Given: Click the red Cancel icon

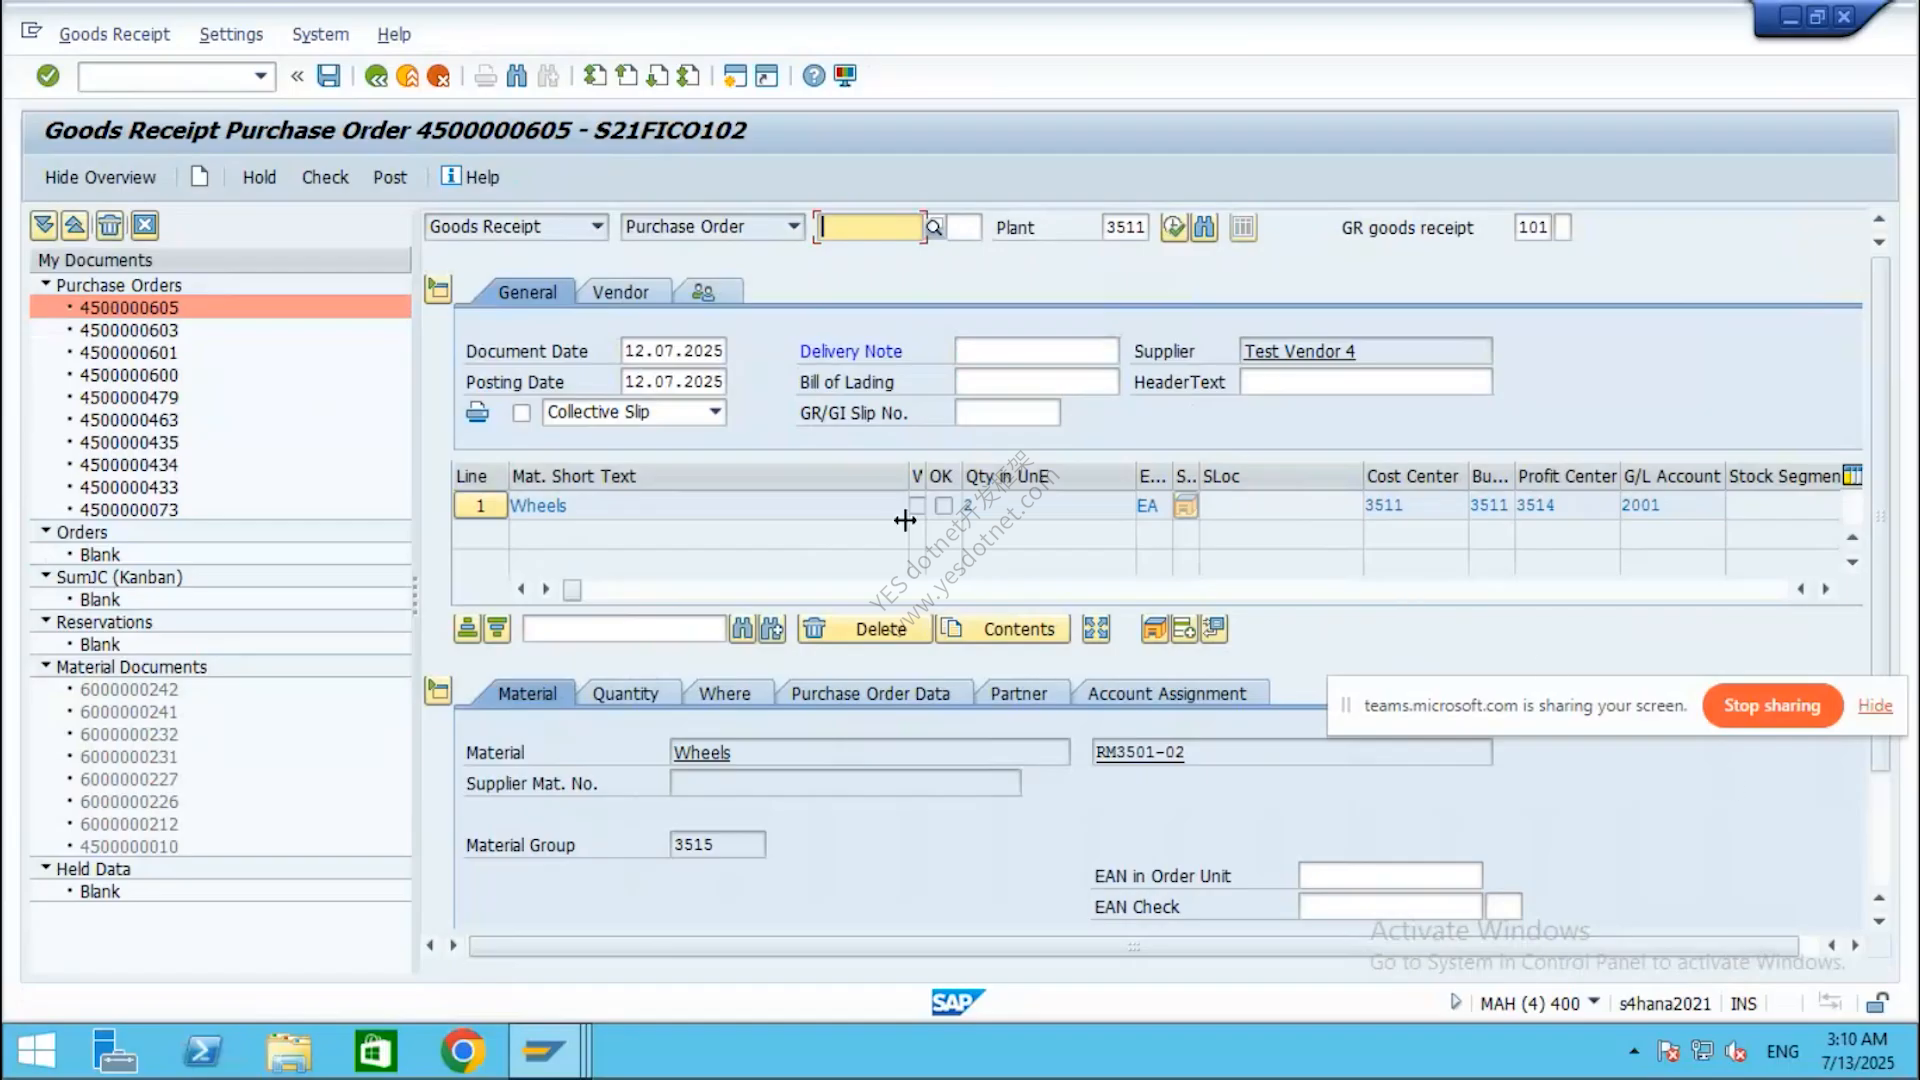Looking at the screenshot, I should (438, 76).
